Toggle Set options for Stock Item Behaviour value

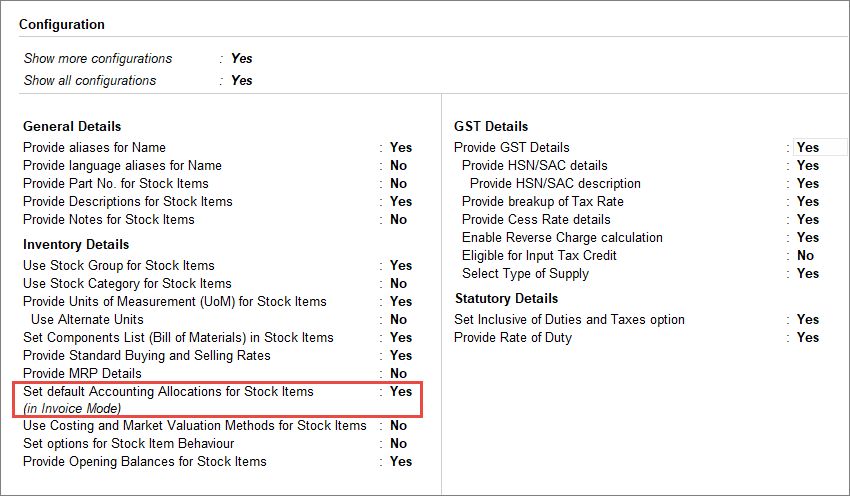[398, 443]
